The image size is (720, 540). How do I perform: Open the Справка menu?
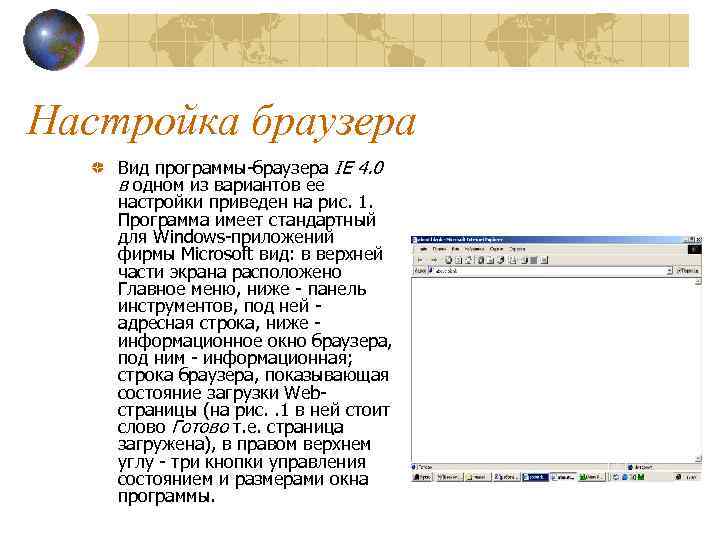[x=518, y=249]
